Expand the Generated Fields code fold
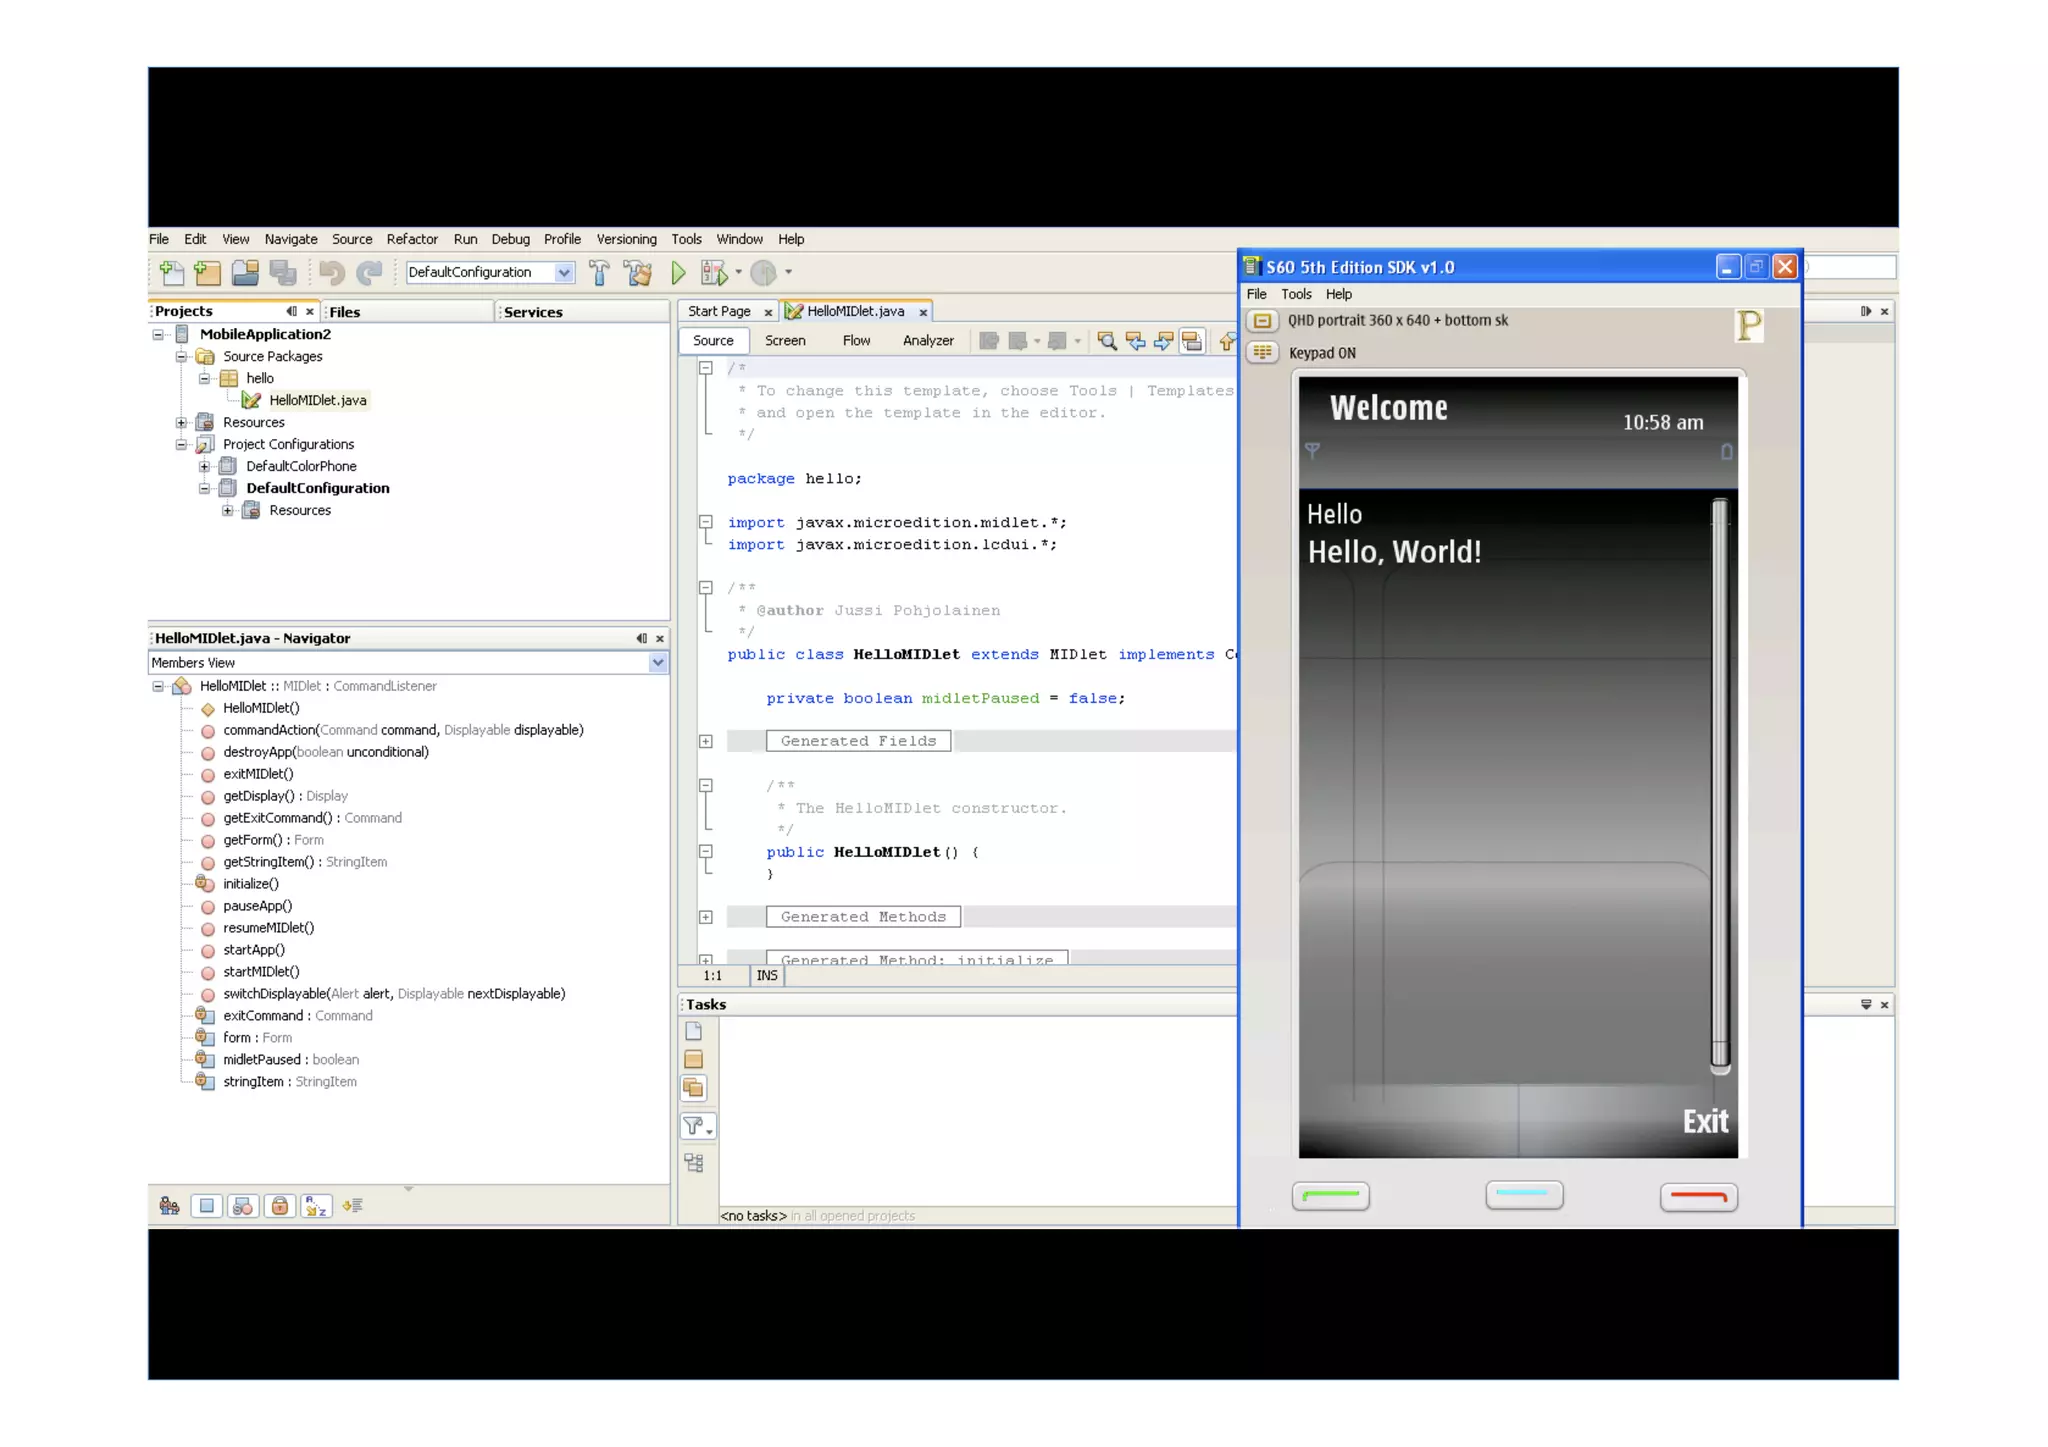This screenshot has width=2048, height=1447. pyautogui.click(x=706, y=741)
